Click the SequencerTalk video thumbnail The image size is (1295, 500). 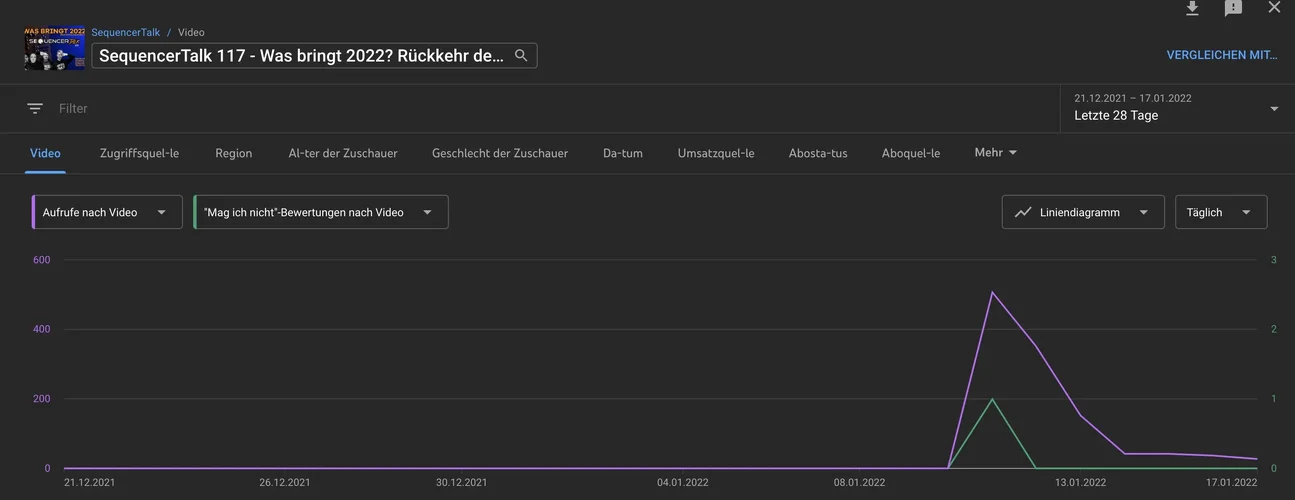(x=54, y=48)
